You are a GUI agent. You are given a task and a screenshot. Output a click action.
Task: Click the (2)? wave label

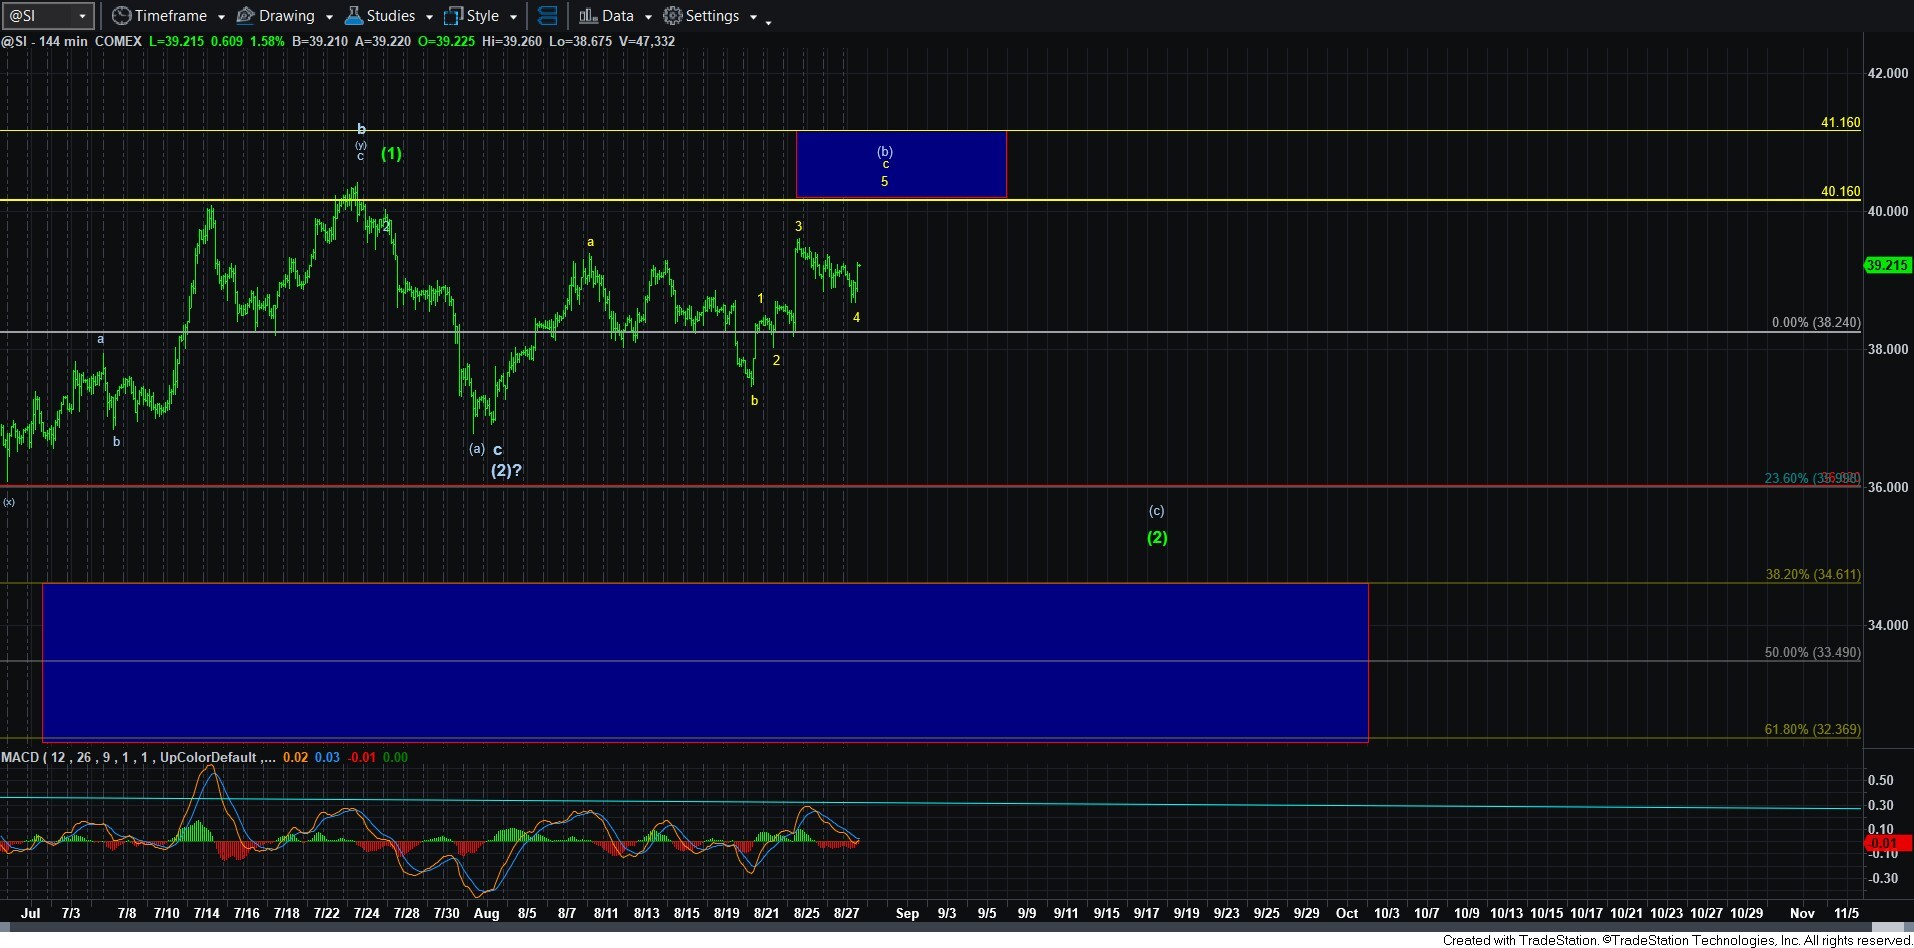pyautogui.click(x=506, y=470)
